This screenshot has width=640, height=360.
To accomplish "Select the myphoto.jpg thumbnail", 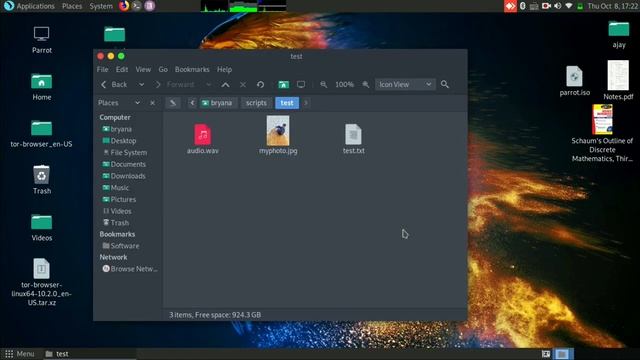I will [278, 131].
